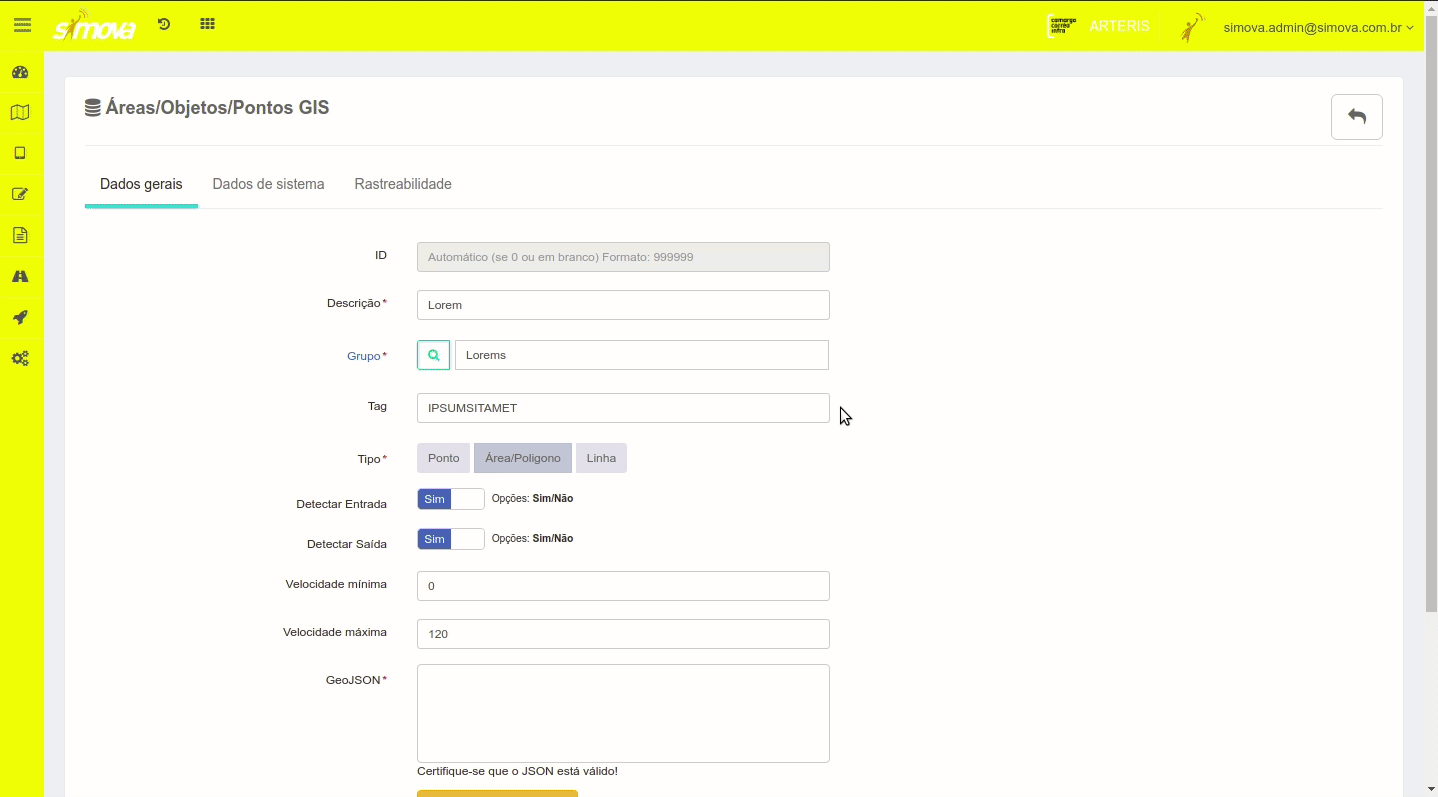Click the Grupo search magnifier button
The height and width of the screenshot is (797, 1438).
pos(433,355)
